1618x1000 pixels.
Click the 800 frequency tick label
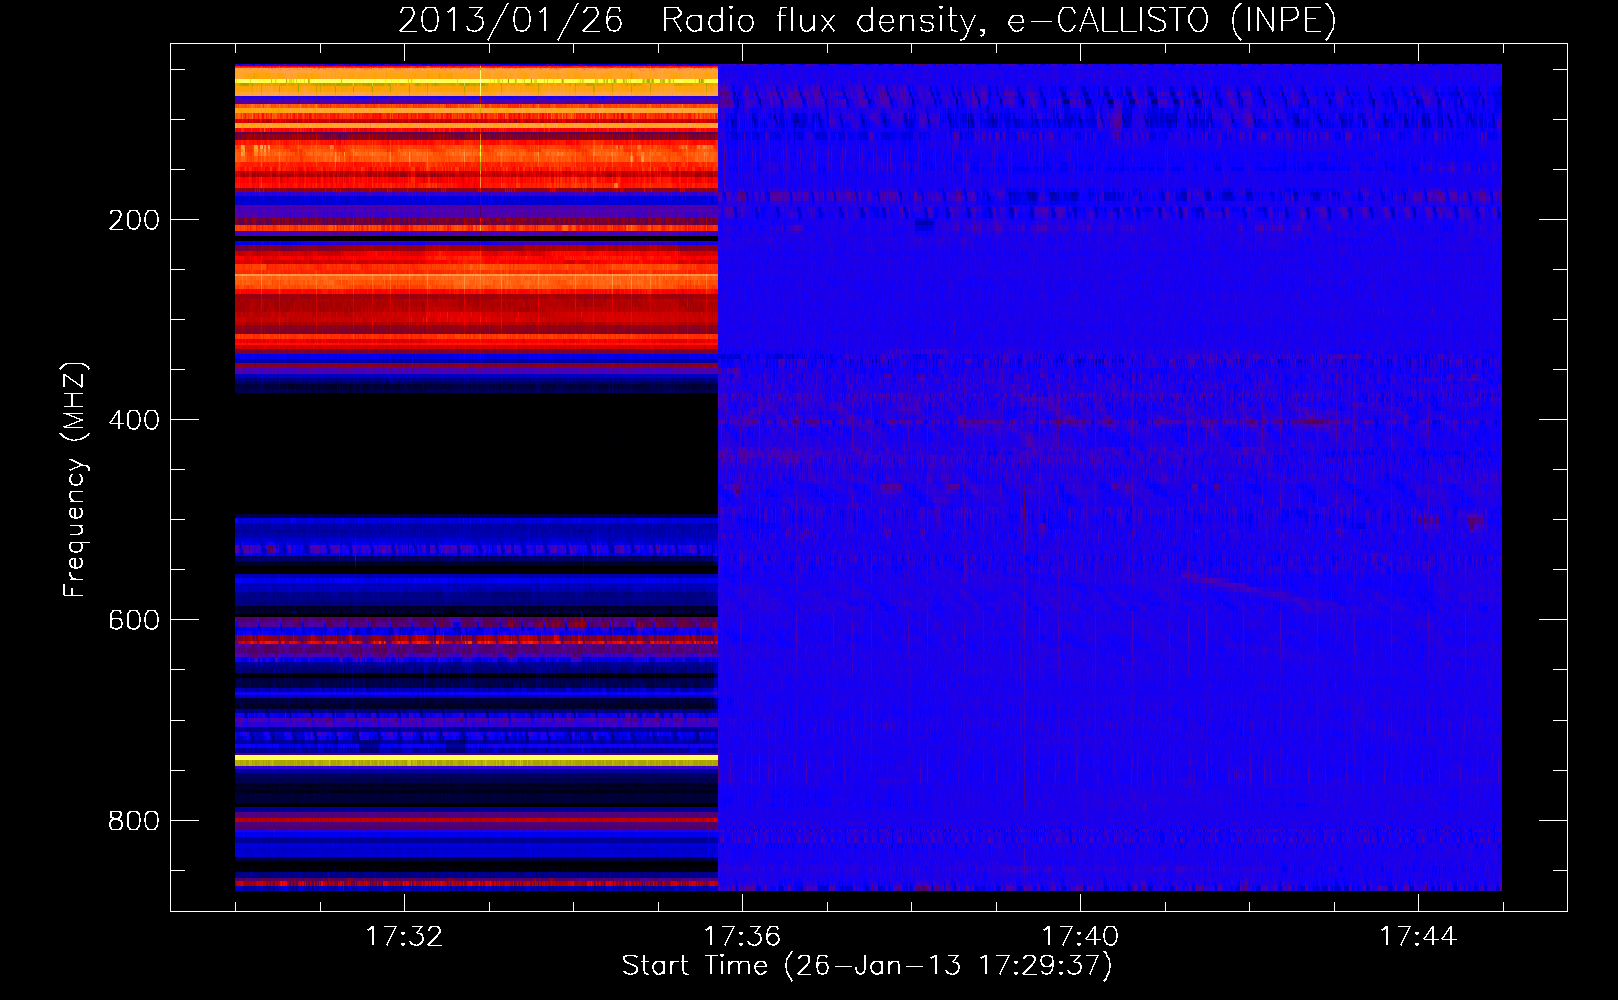point(134,821)
